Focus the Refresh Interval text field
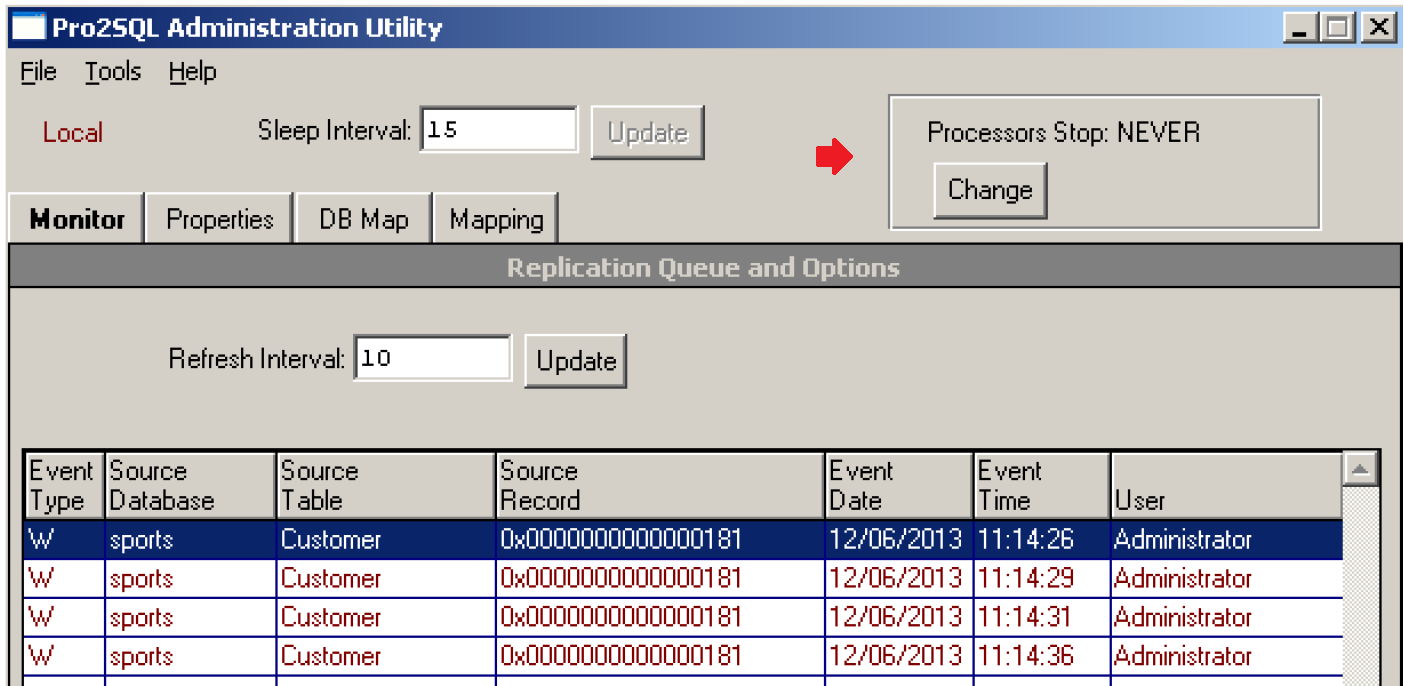Image resolution: width=1404 pixels, height=686 pixels. pyautogui.click(x=432, y=358)
